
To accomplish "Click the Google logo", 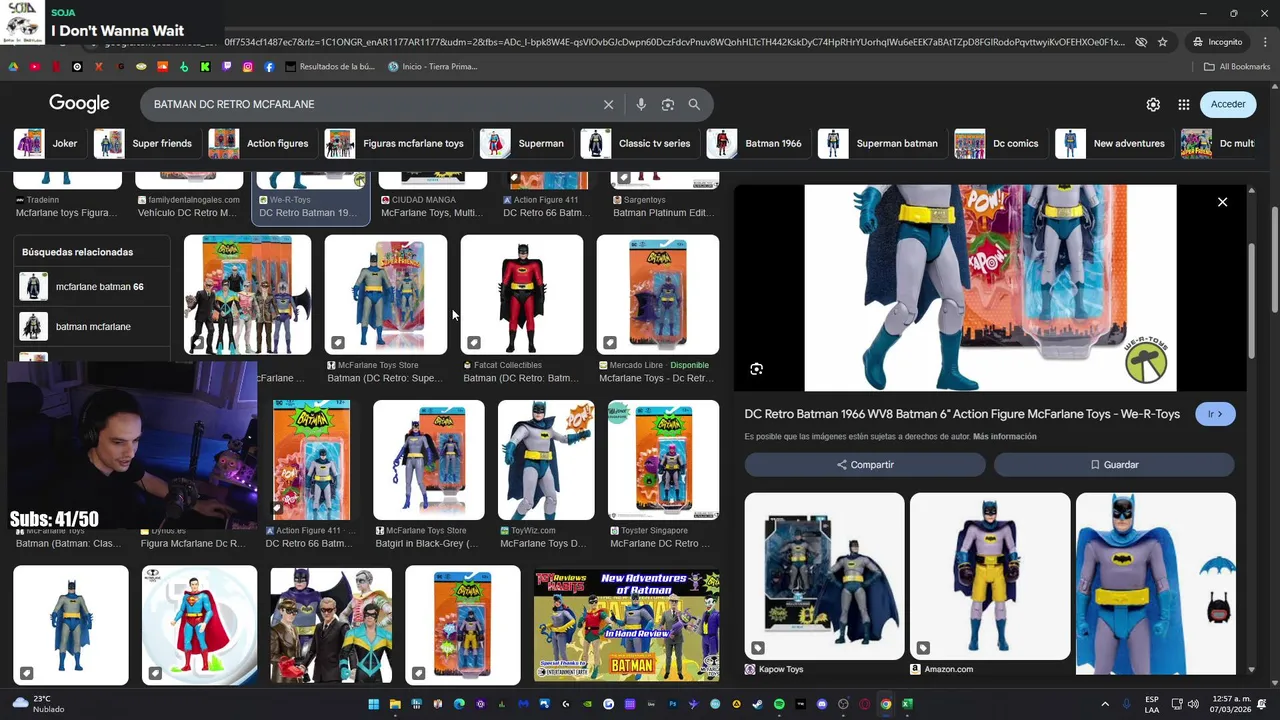I will tap(79, 103).
